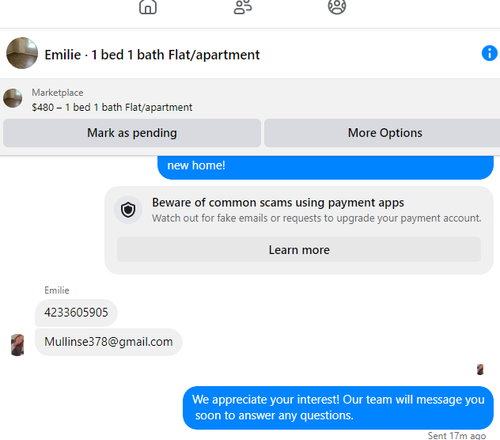Open Emilie's profile picture in the chat header
Screen dimensions: 500x440
coord(22,53)
